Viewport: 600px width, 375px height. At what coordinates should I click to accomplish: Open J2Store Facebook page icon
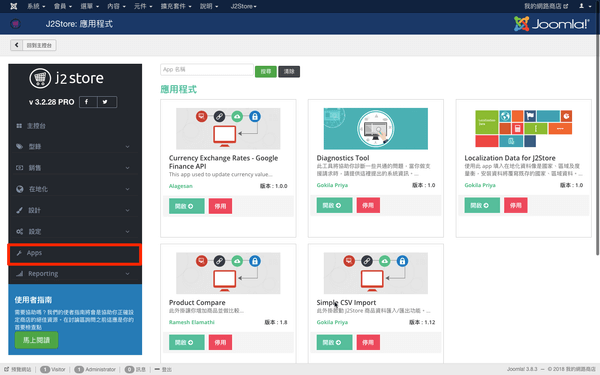click(x=88, y=102)
